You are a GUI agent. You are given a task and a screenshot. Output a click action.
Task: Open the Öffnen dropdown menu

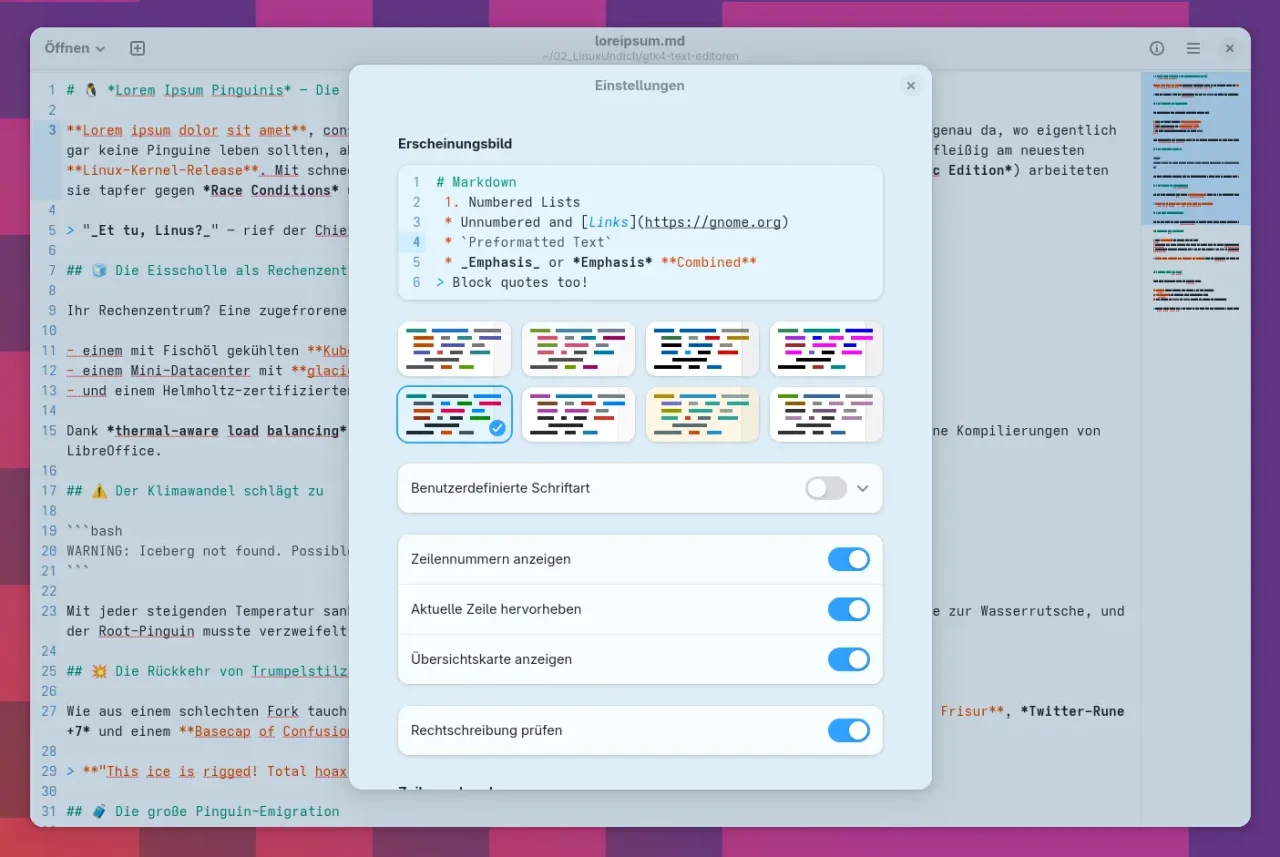(75, 48)
